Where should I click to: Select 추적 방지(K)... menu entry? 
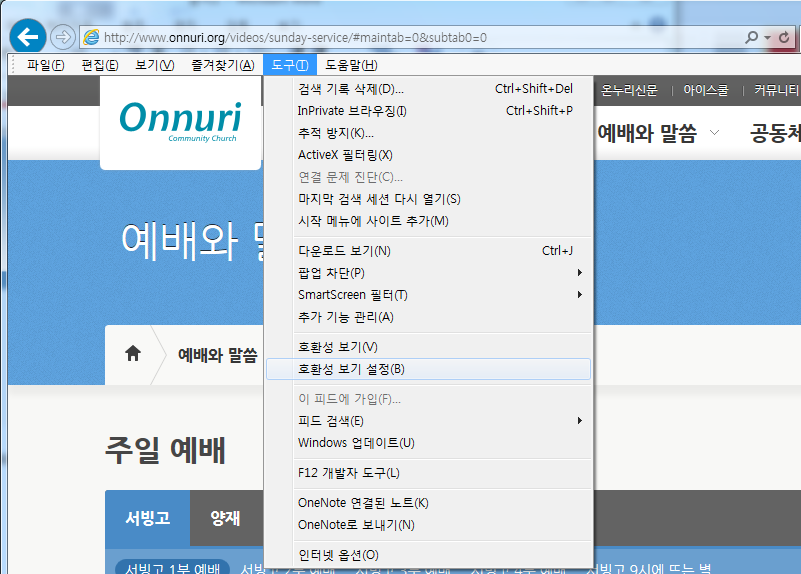click(428, 133)
